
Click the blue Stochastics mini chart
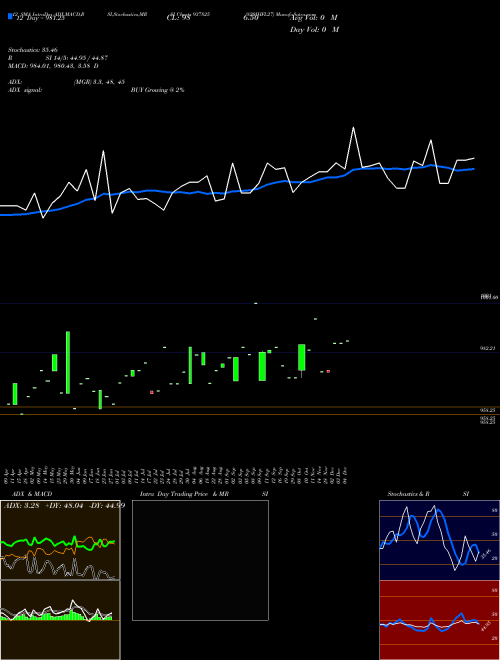coord(439,540)
